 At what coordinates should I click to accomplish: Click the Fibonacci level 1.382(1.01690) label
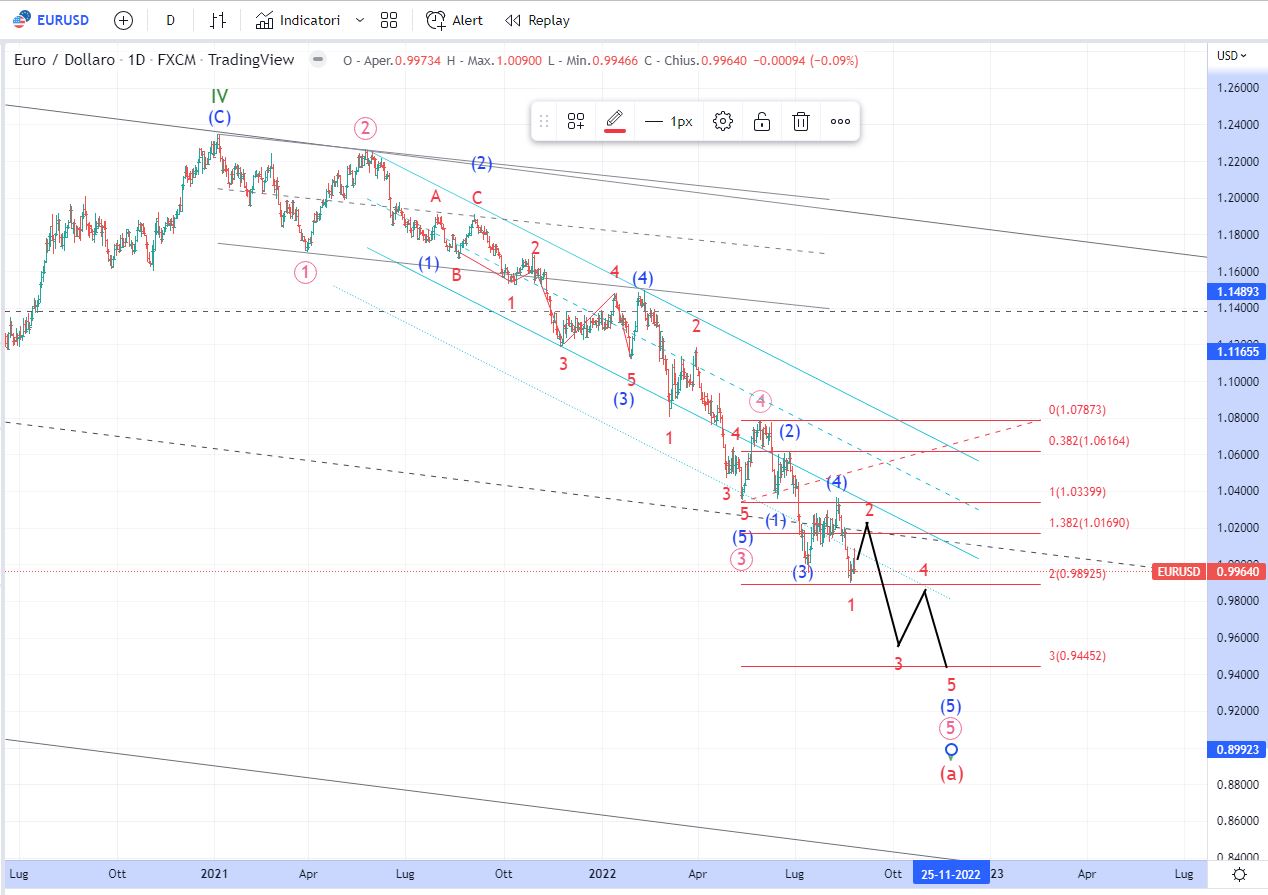pos(1088,523)
